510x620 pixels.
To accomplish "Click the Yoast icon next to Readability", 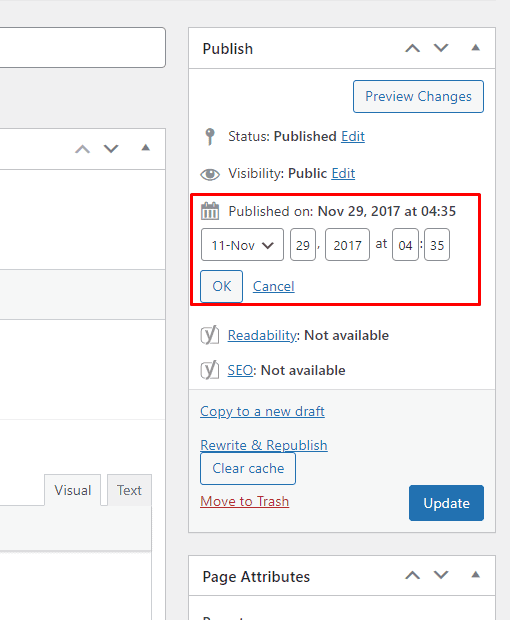I will (210, 335).
